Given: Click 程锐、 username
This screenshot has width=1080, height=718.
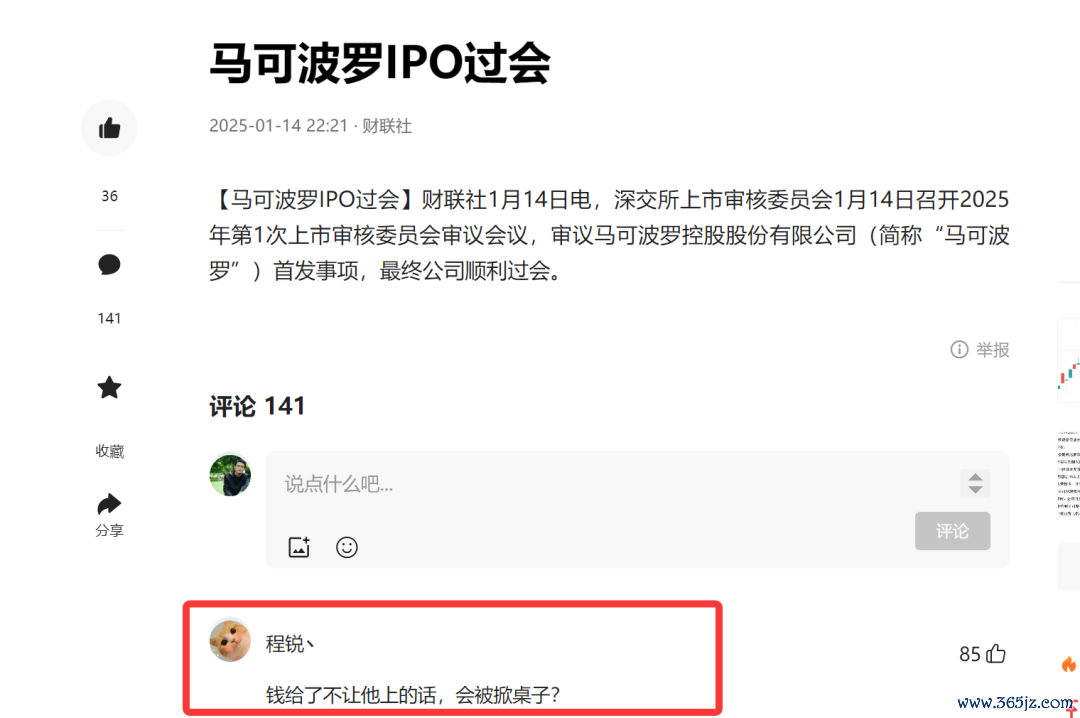Looking at the screenshot, I should coord(290,644).
